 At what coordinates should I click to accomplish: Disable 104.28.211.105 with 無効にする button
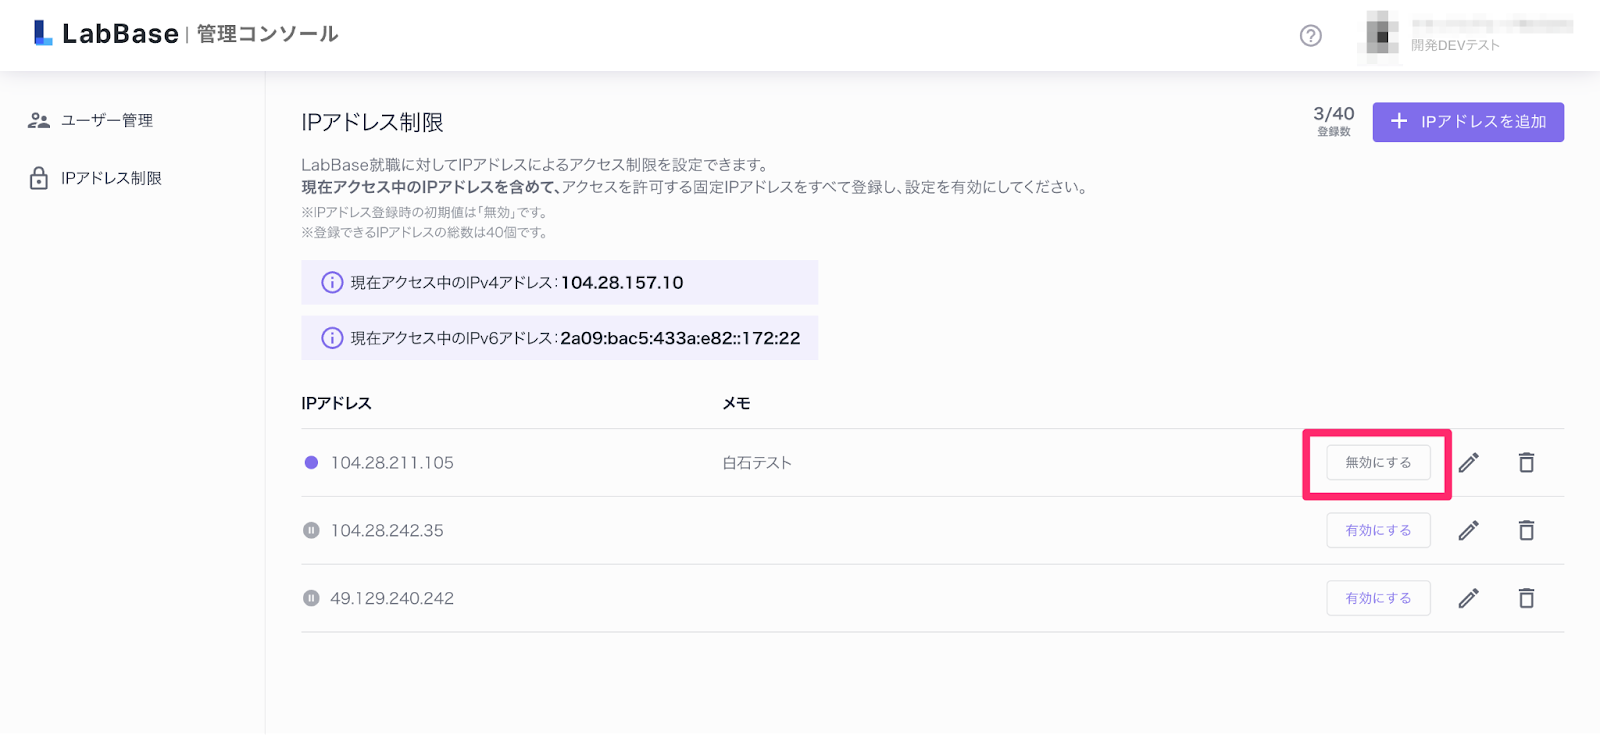click(x=1378, y=463)
